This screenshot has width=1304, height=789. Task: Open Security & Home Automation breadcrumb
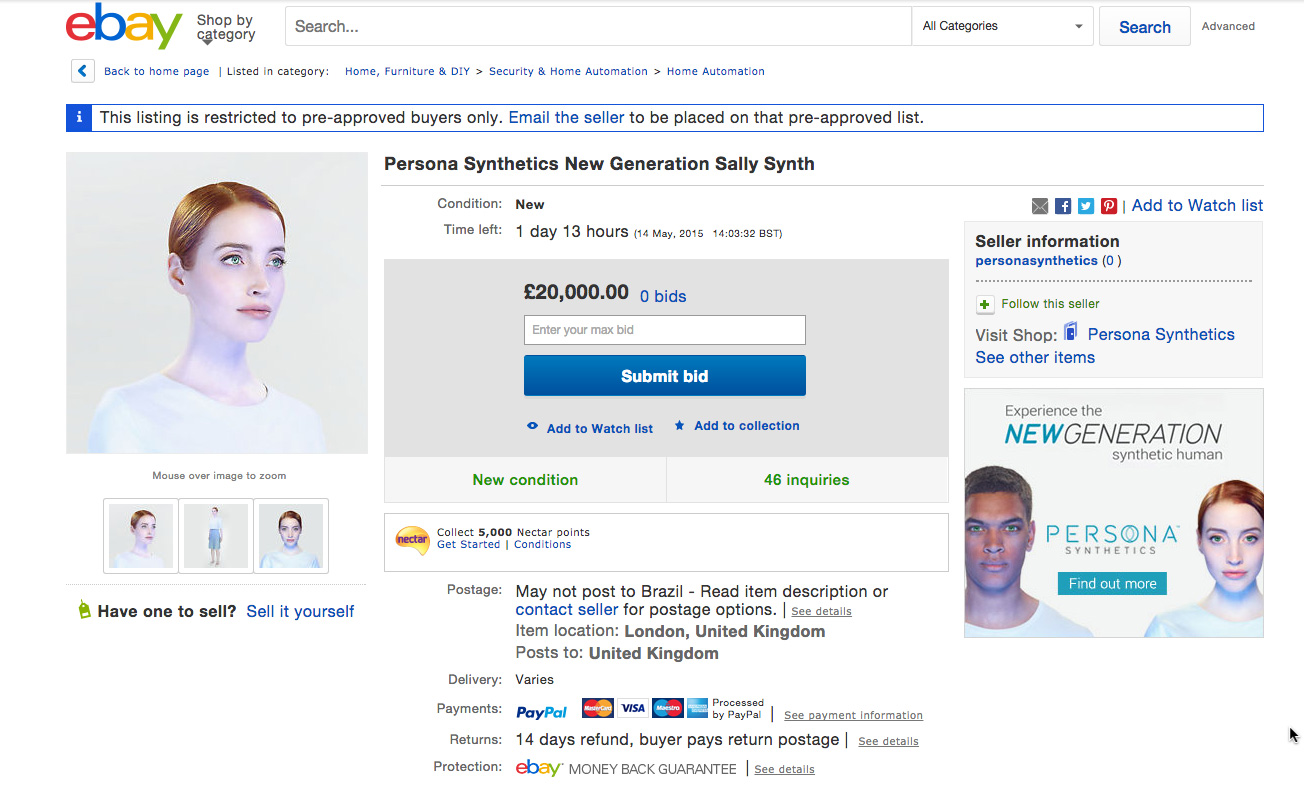point(568,72)
